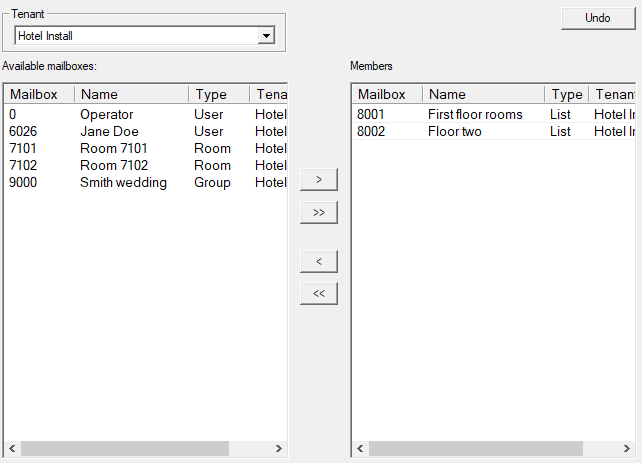Click the remove selected (<) button
Image resolution: width=642 pixels, height=463 pixels.
(x=319, y=261)
